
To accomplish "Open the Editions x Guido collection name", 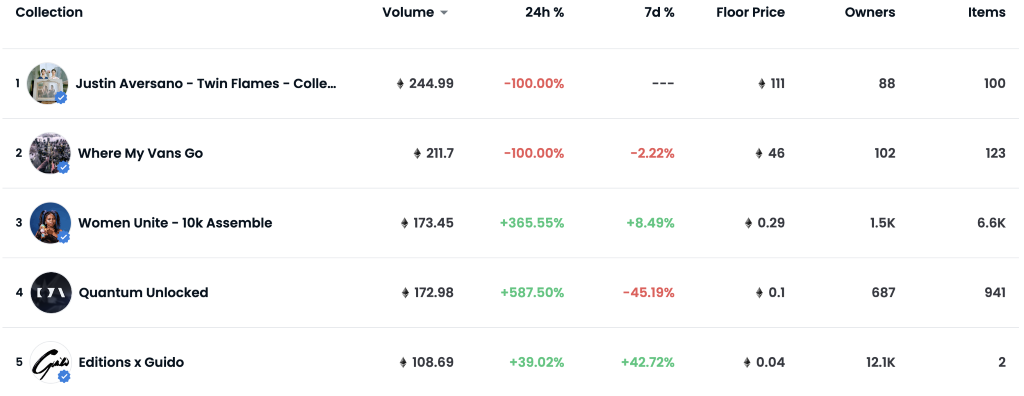I will (131, 362).
